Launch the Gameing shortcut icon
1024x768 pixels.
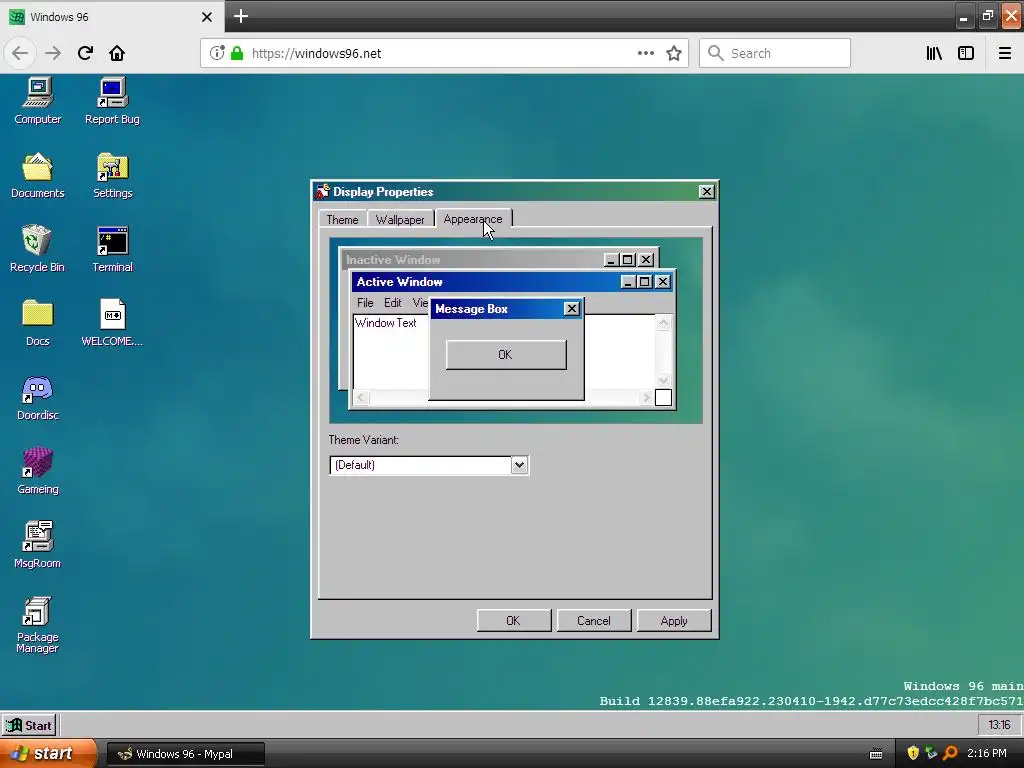click(38, 470)
